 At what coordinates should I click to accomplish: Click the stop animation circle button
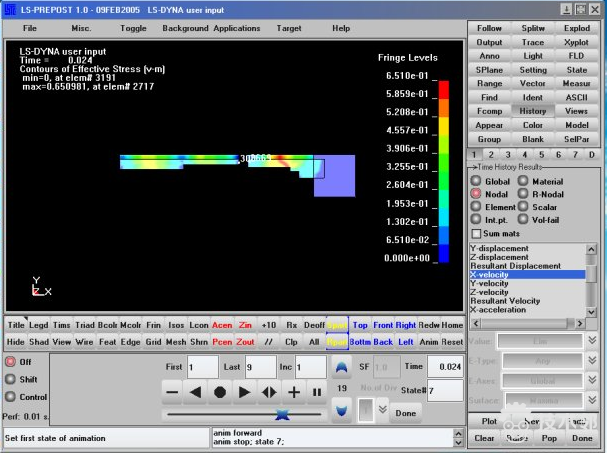point(220,392)
